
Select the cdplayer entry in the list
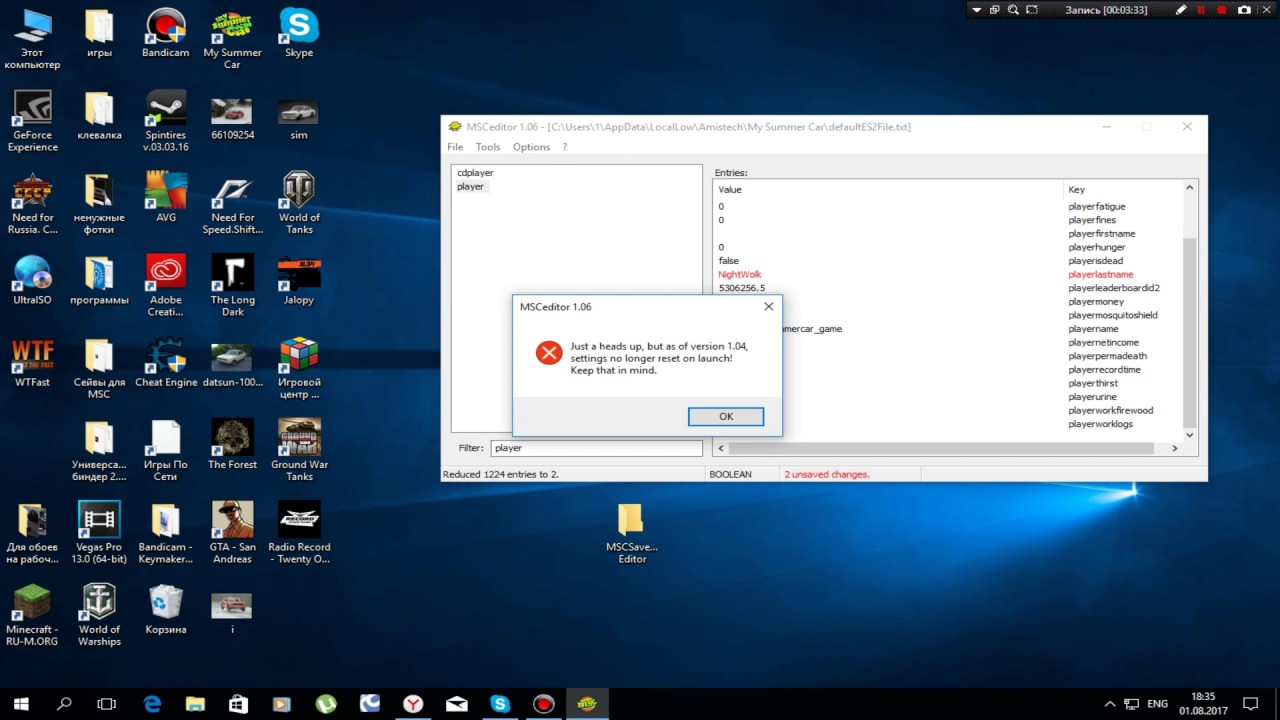click(475, 173)
